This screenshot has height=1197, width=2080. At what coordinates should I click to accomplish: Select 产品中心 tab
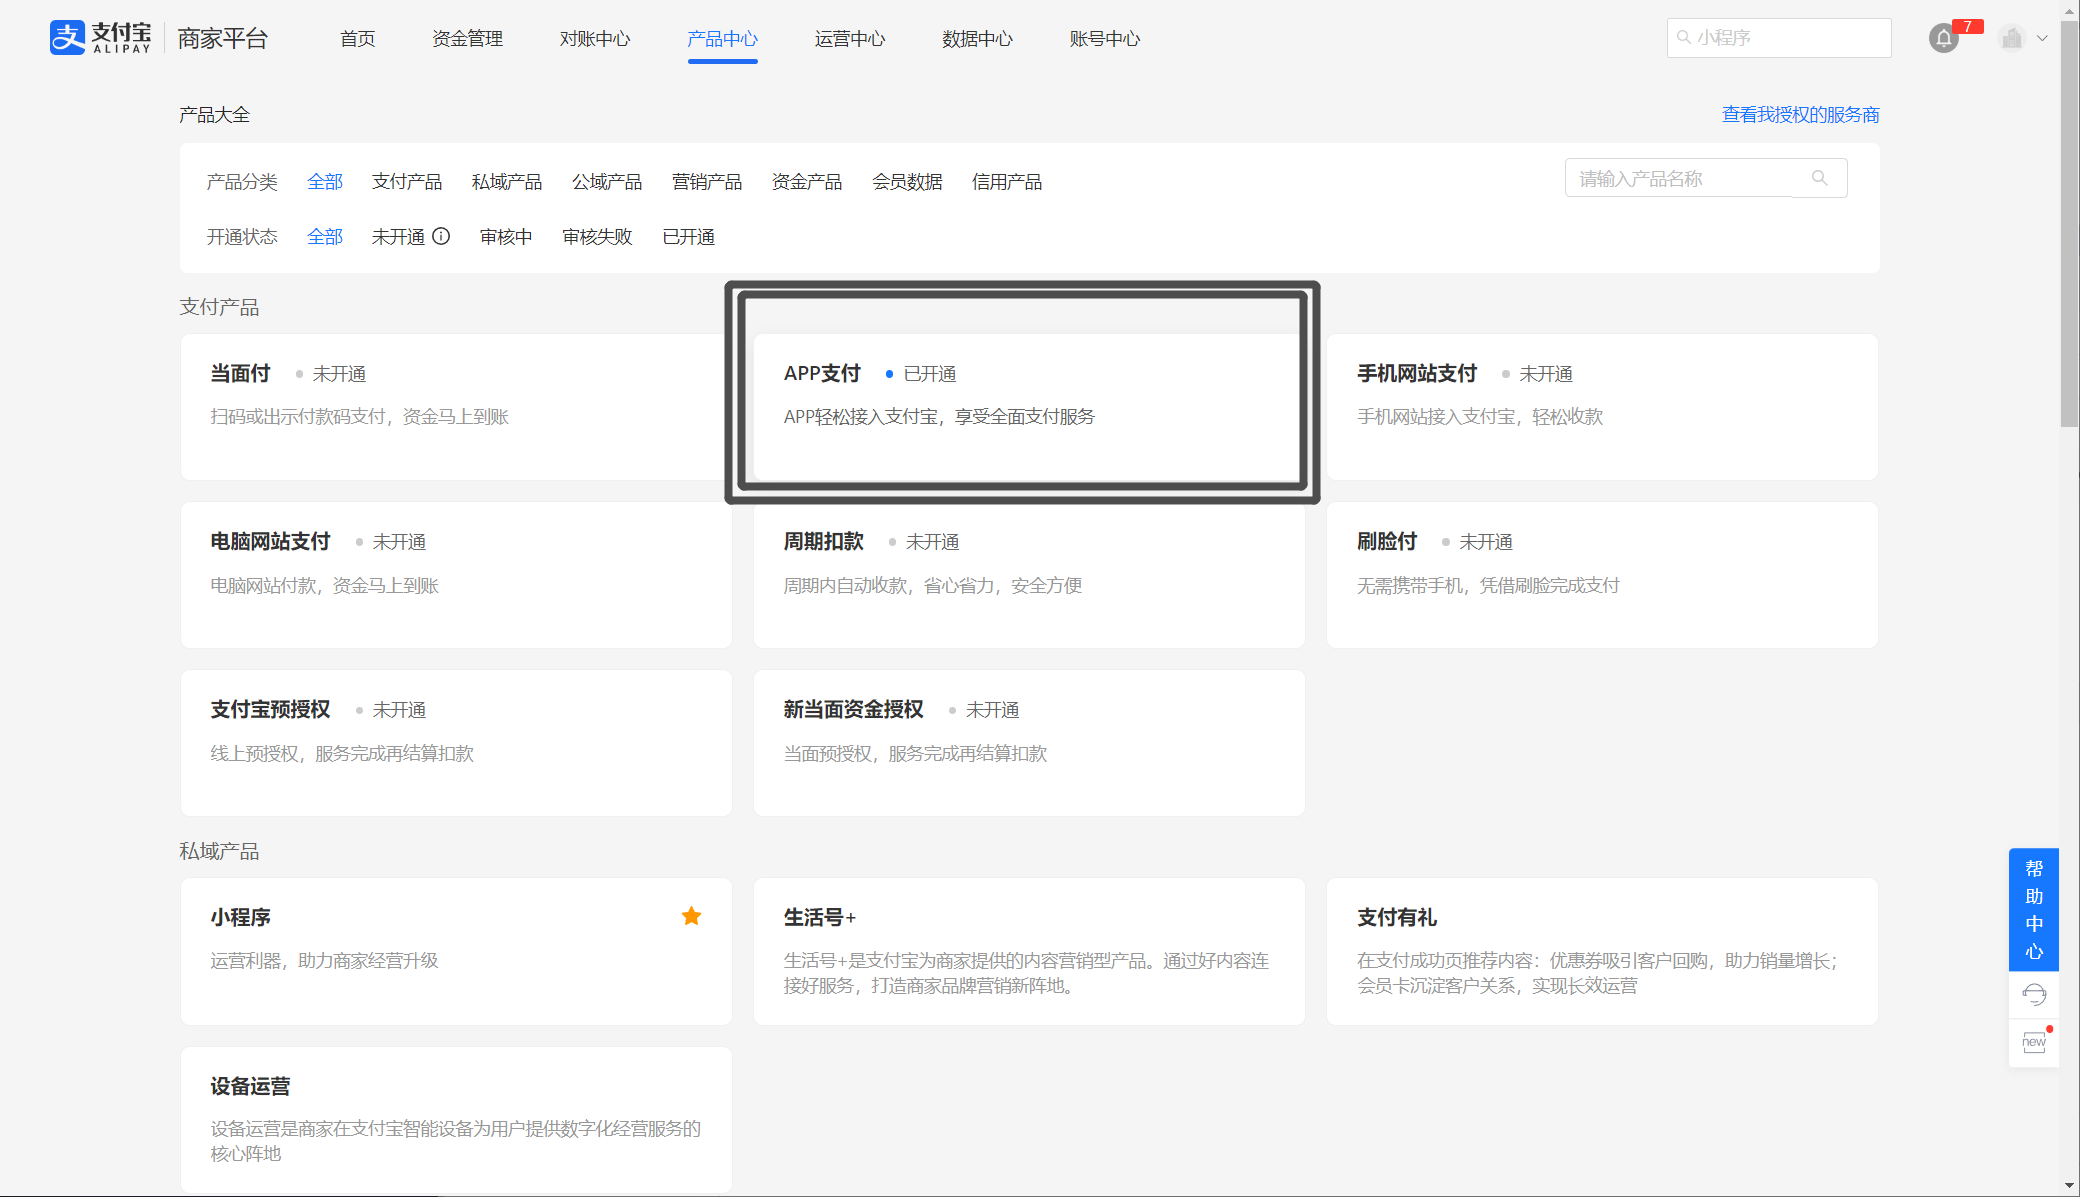(722, 38)
